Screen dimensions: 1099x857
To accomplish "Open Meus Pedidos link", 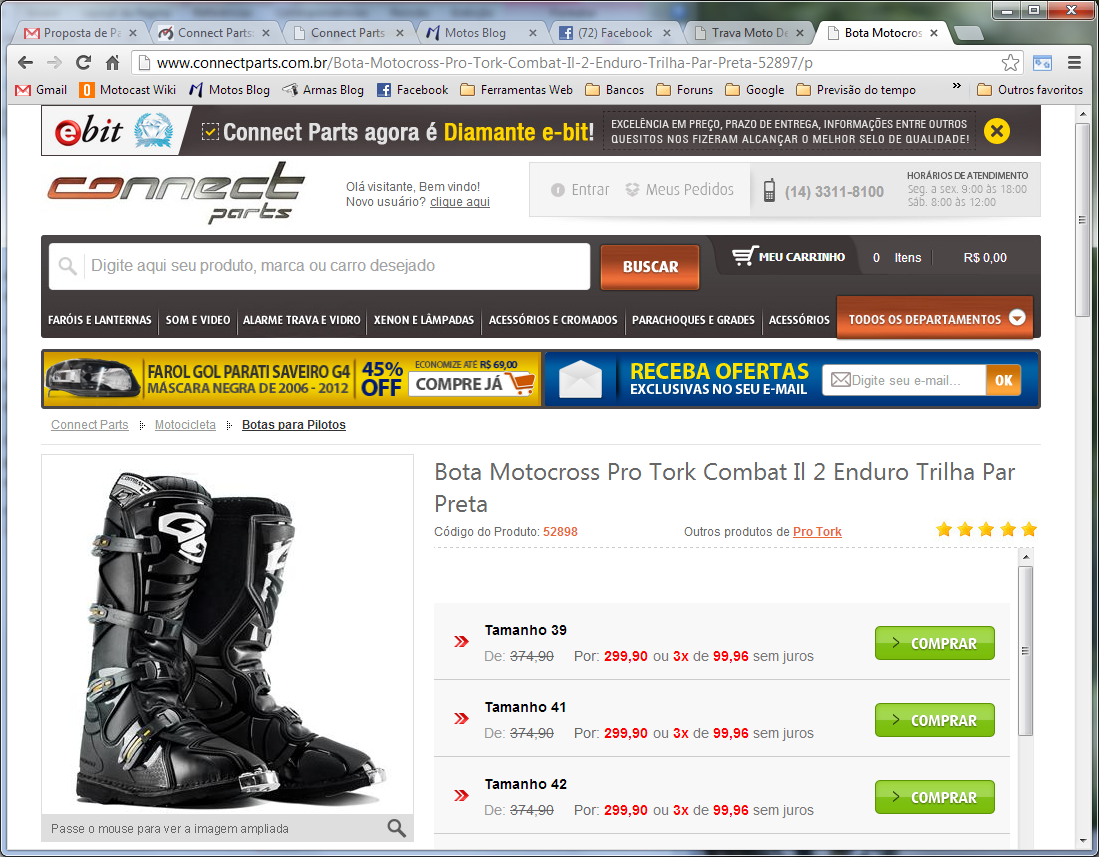I will [x=679, y=189].
